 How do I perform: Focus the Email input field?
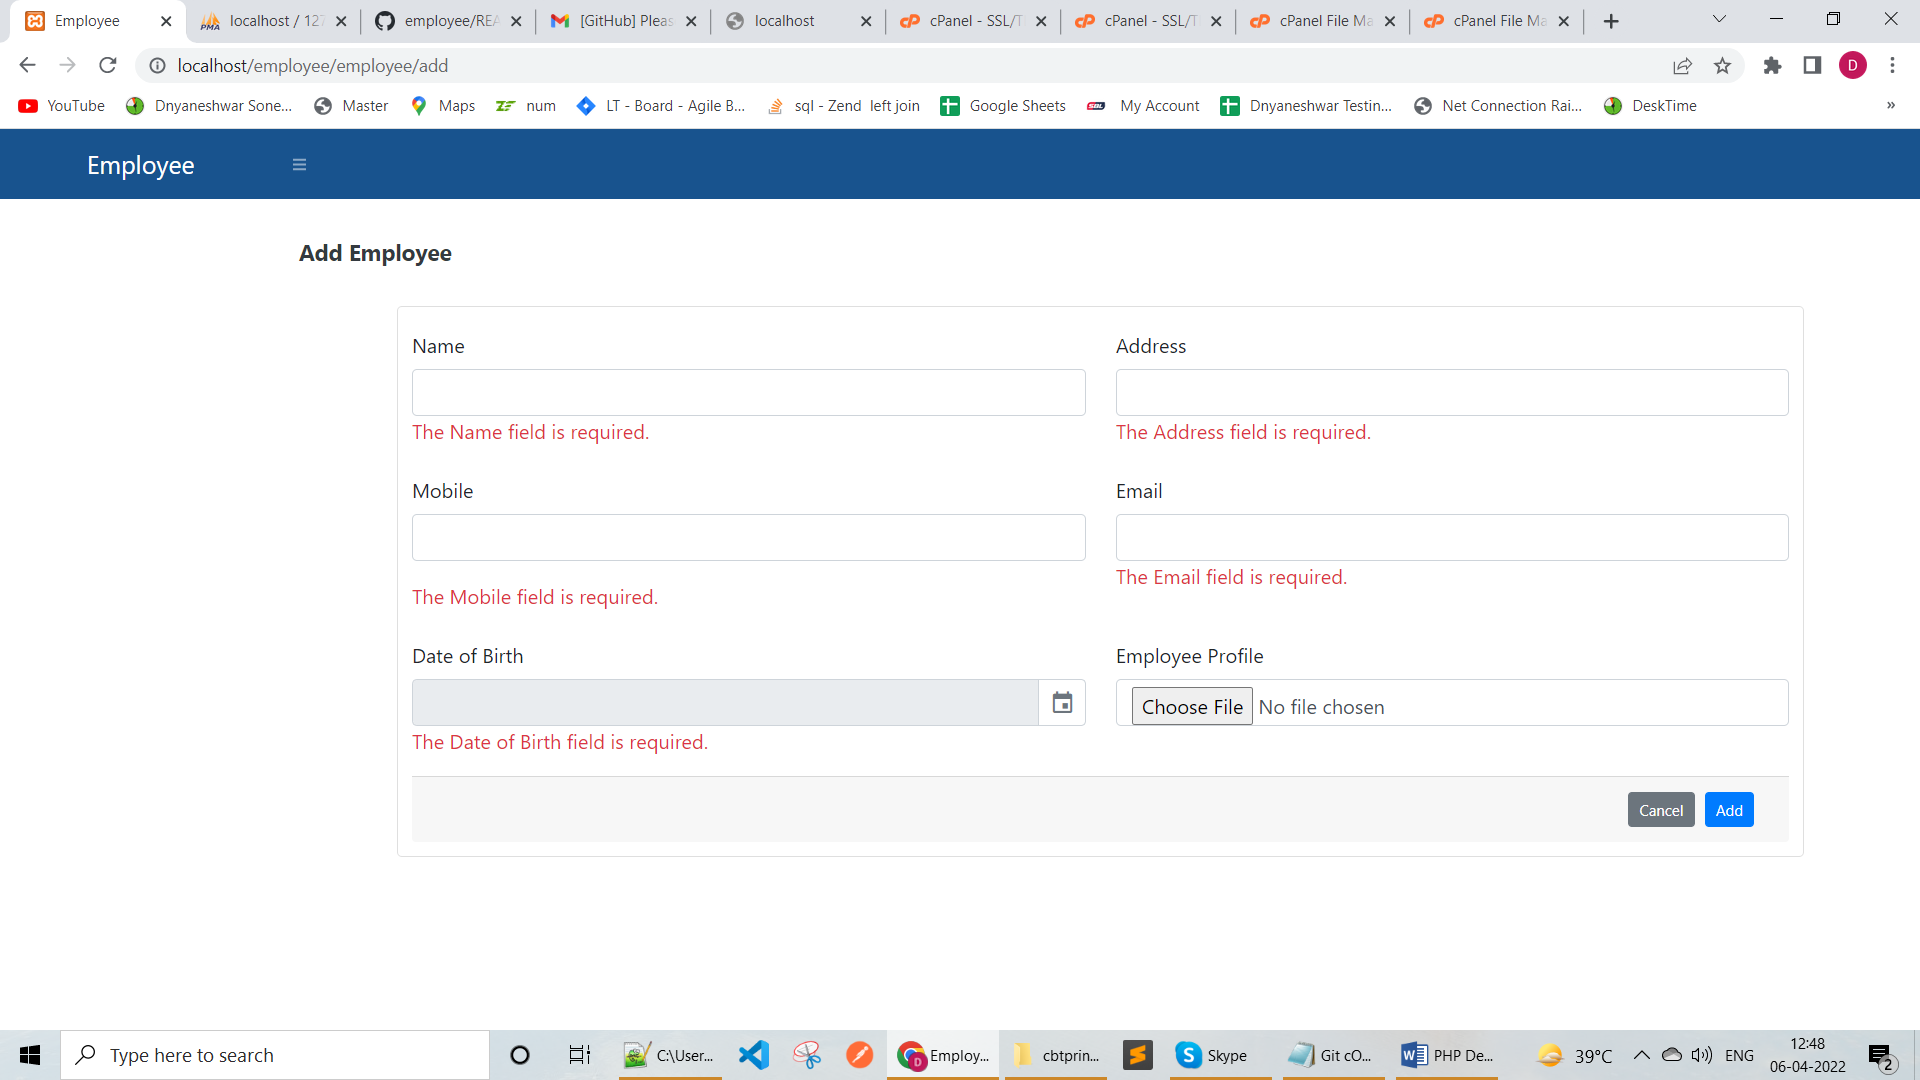pos(1452,538)
